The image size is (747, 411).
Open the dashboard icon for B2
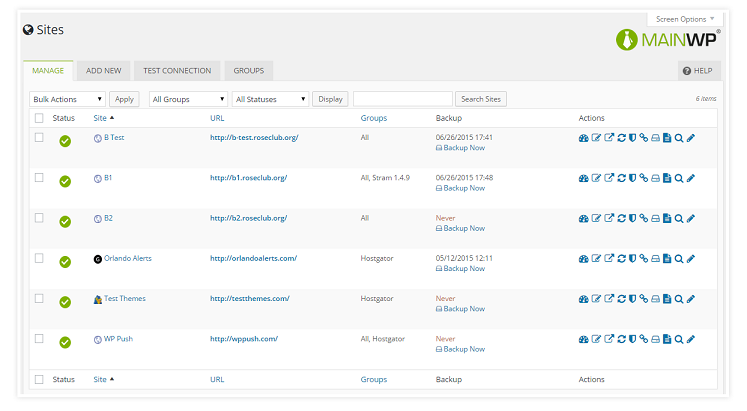(584, 219)
